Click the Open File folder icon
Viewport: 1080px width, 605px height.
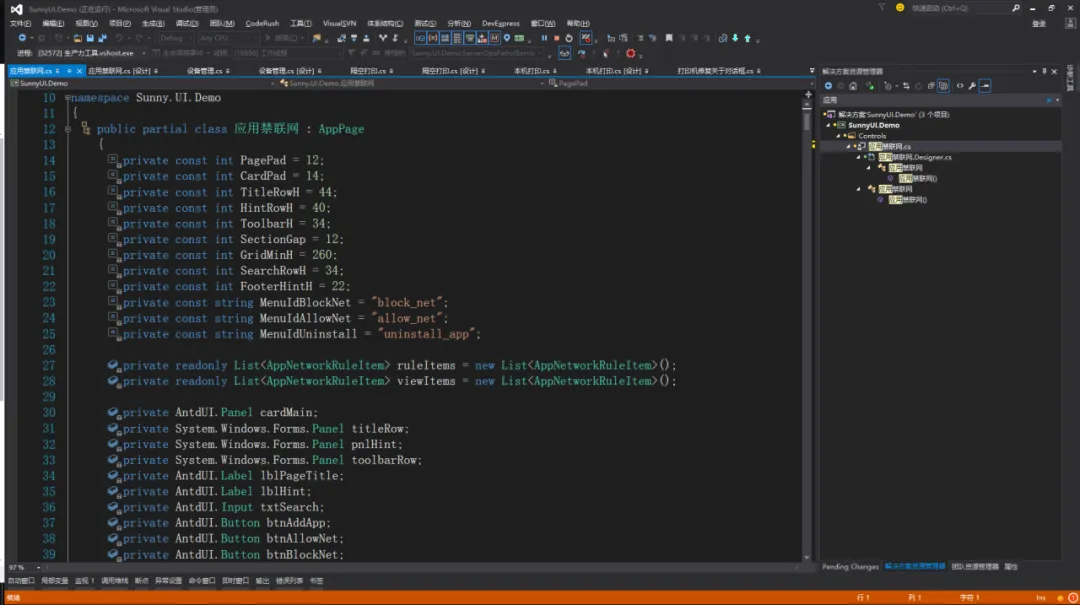77,38
